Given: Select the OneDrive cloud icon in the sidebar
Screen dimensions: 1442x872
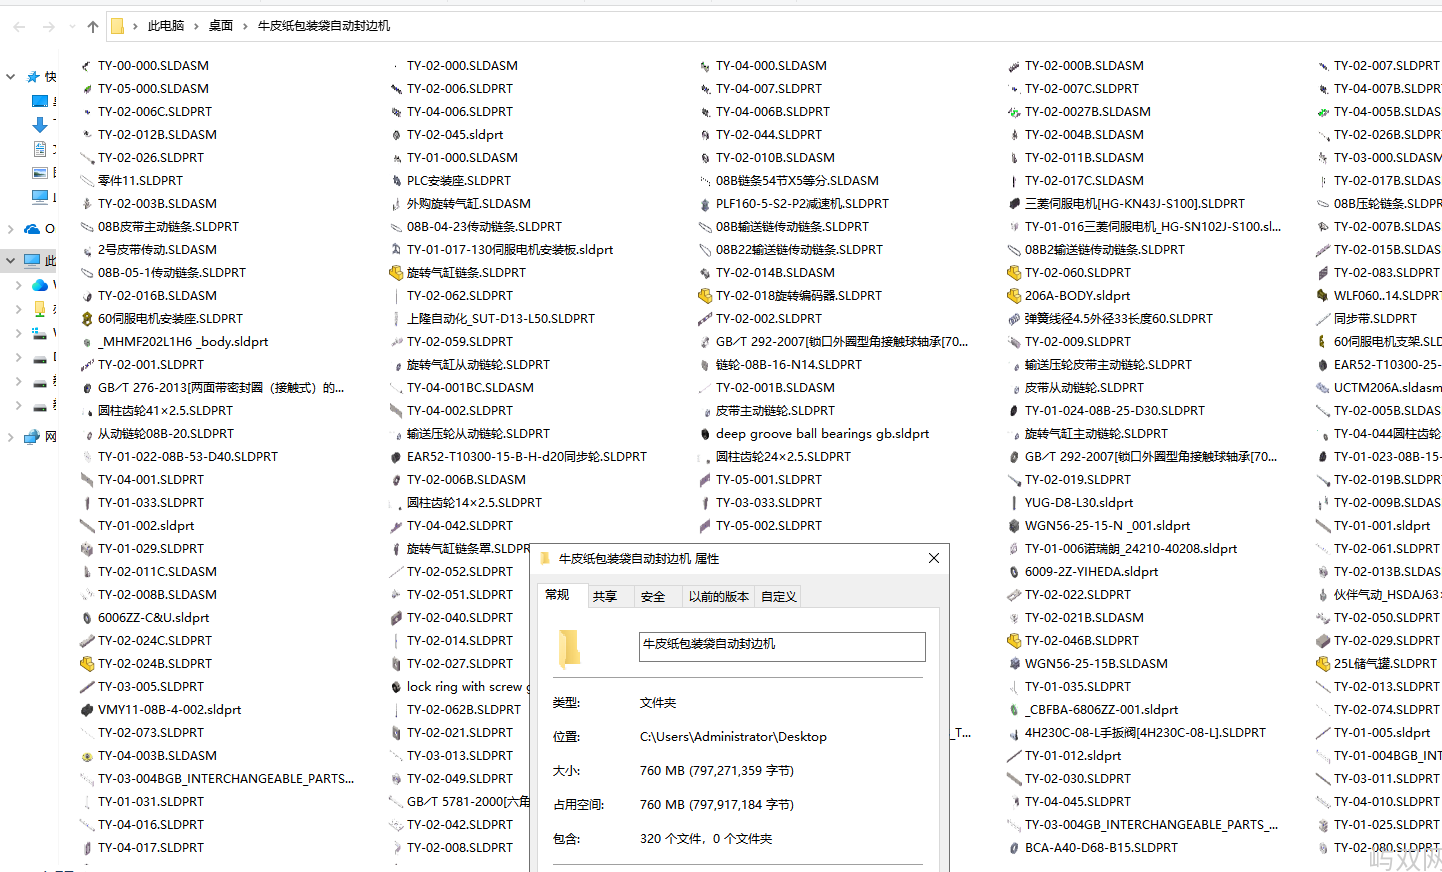Looking at the screenshot, I should [33, 229].
